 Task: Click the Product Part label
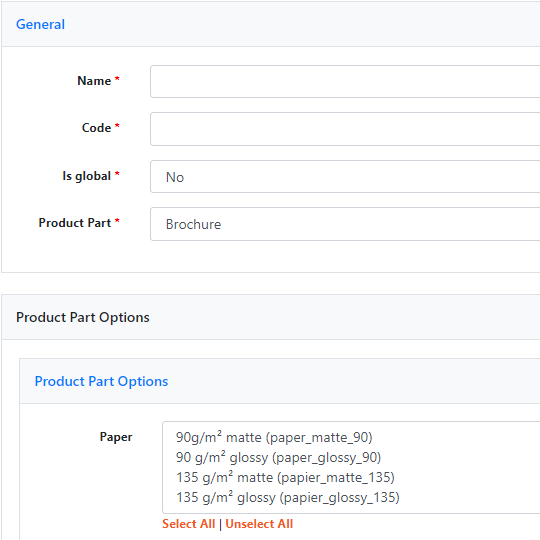(75, 223)
